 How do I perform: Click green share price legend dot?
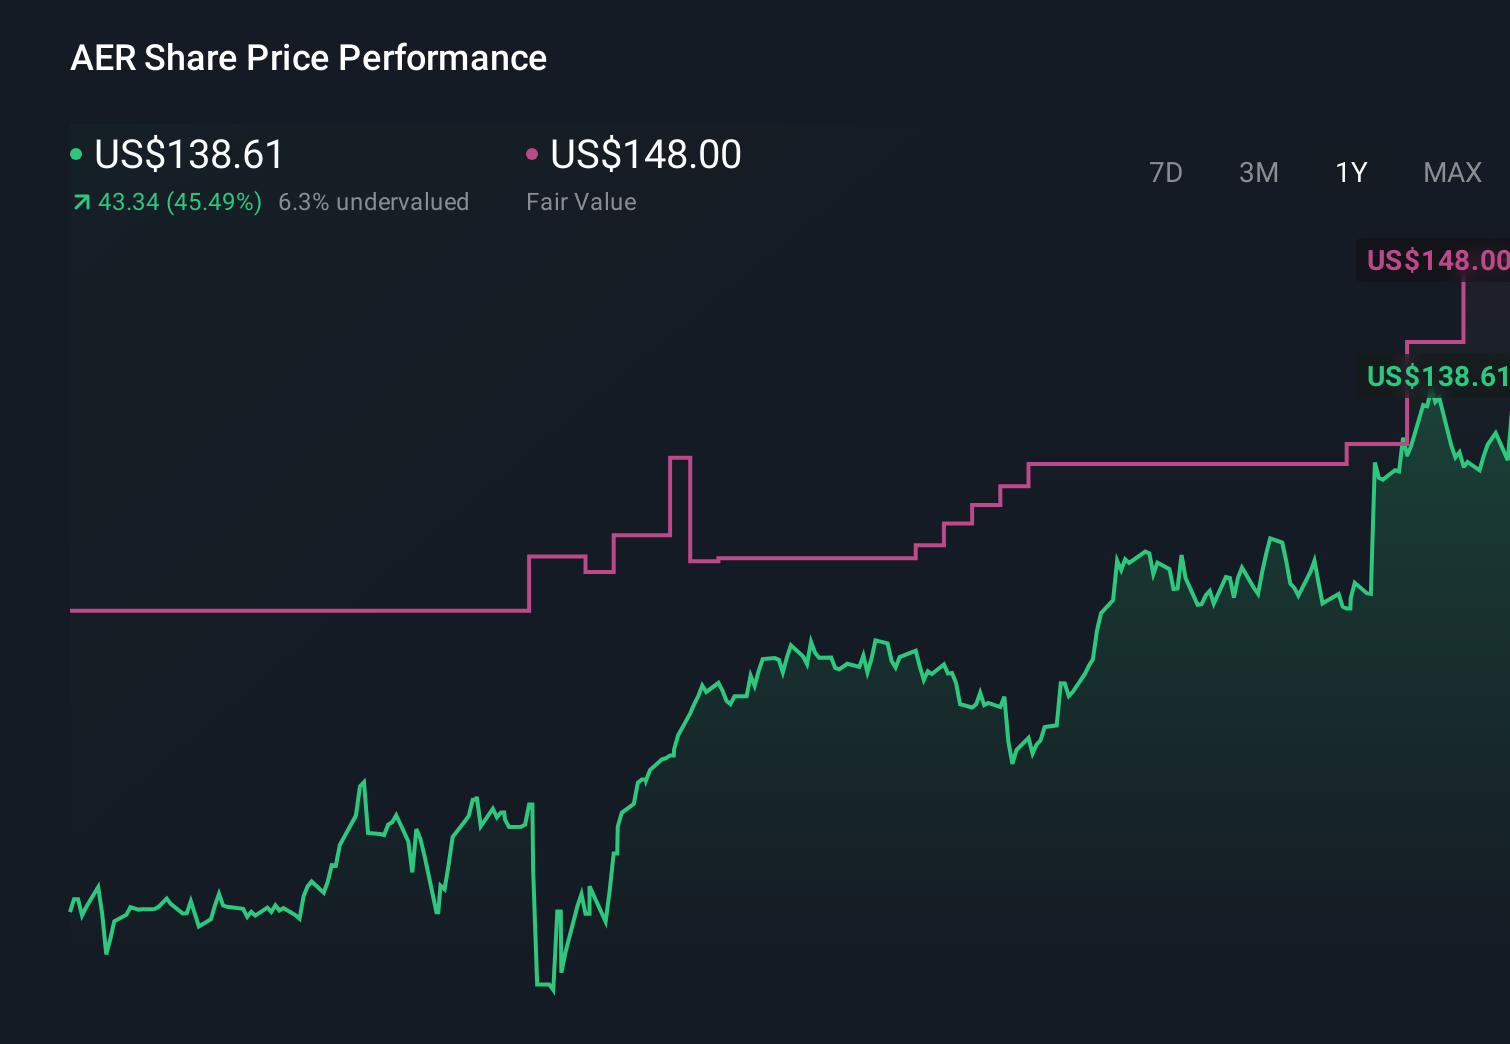tap(76, 154)
